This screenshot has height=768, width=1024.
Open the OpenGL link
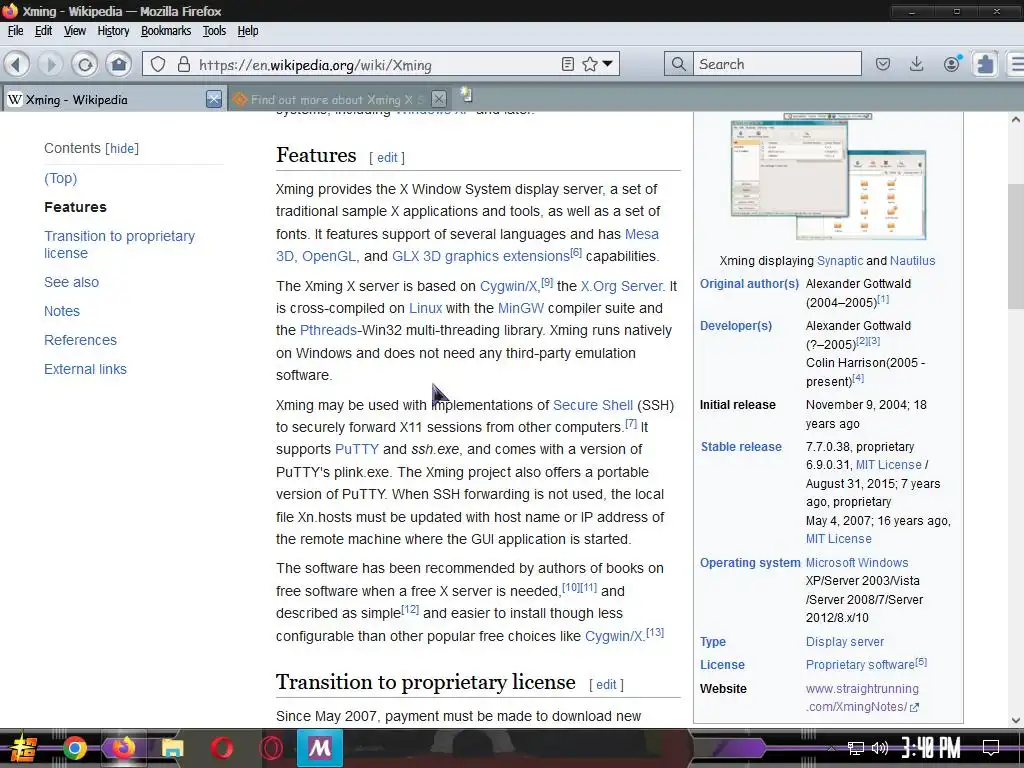click(x=328, y=256)
